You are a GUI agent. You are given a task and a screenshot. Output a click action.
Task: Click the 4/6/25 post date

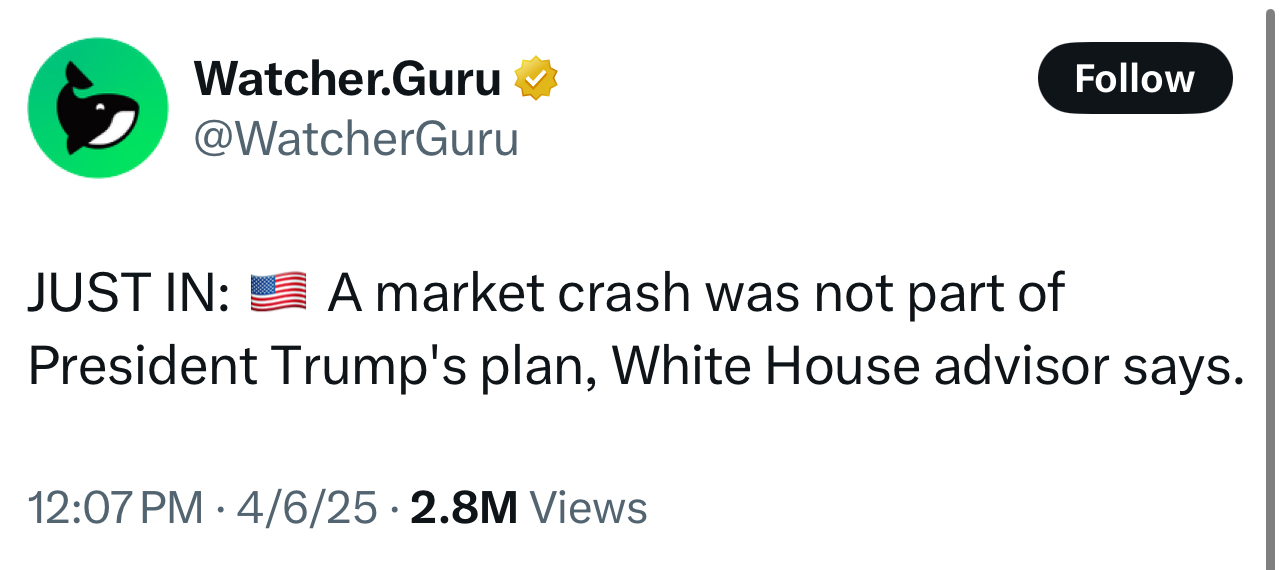[306, 508]
